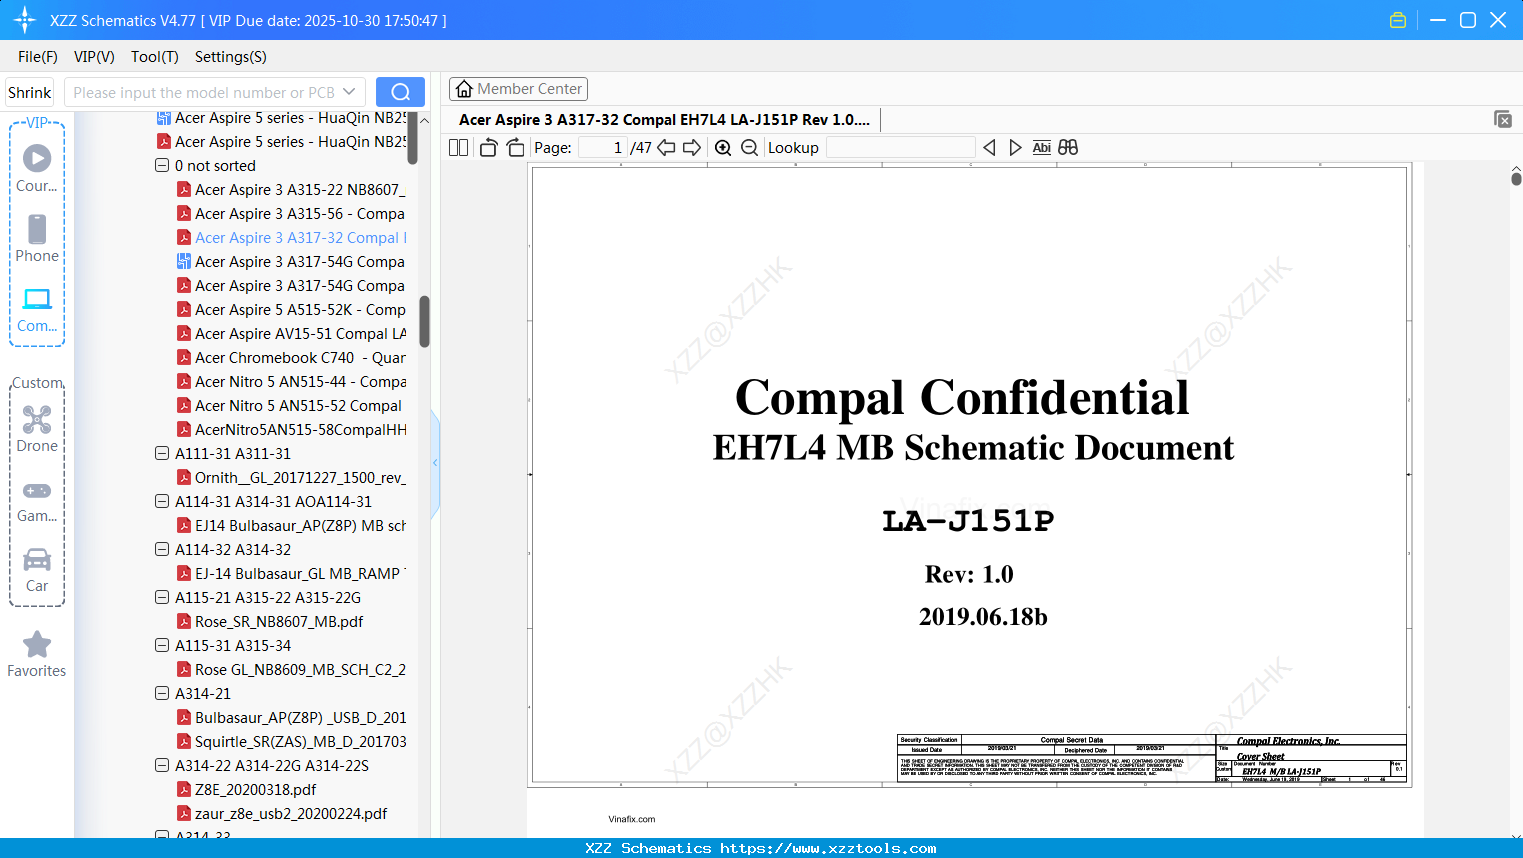Viewport: 1523px width, 858px height.
Task: Click the XZZ Schematics app logo
Action: [x=24, y=20]
